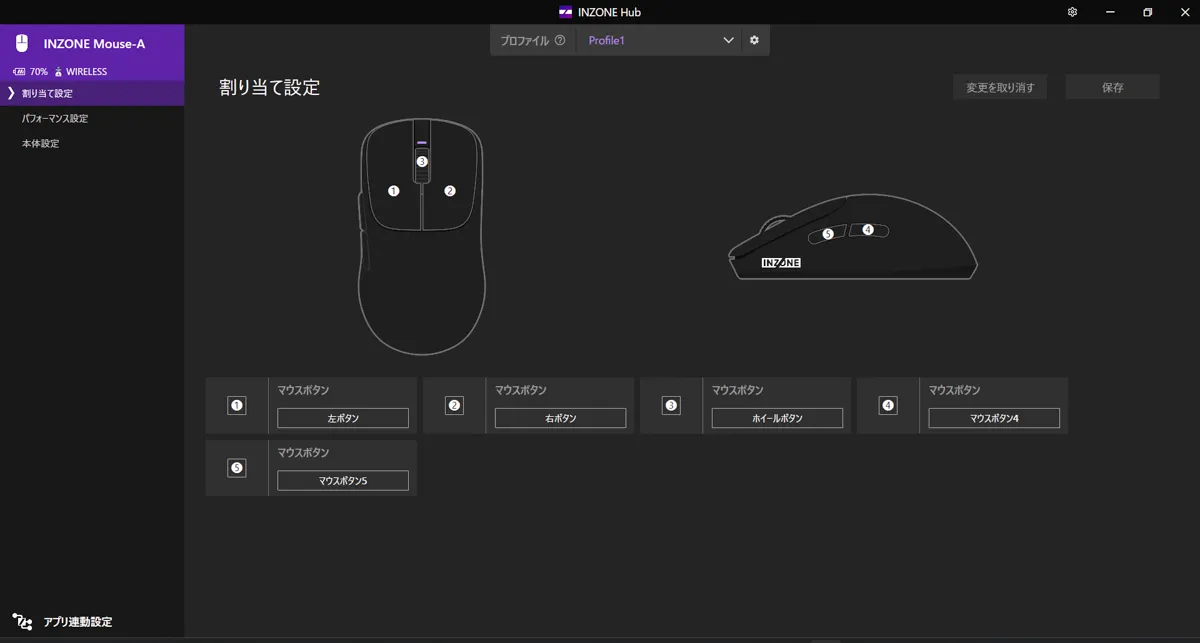Open the Profile1 dropdown
The width and height of the screenshot is (1200, 643).
(659, 41)
